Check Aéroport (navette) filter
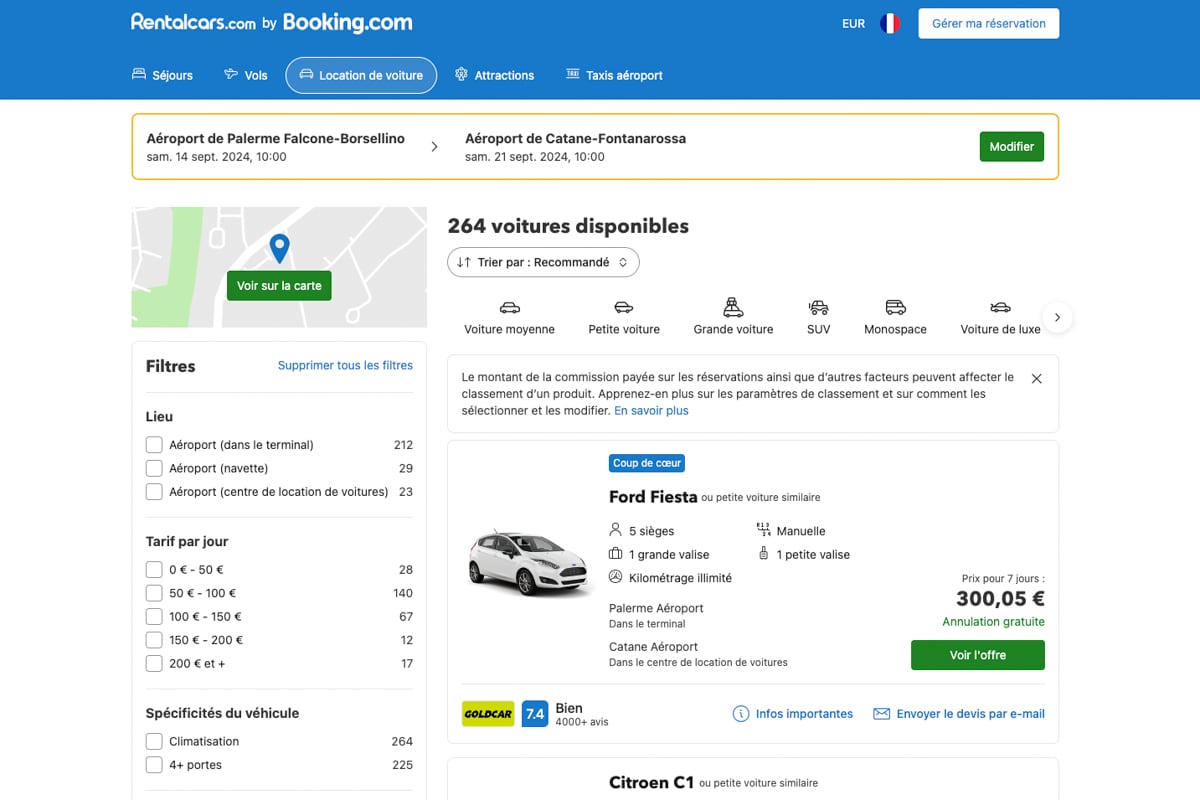The width and height of the screenshot is (1200, 800). (154, 468)
